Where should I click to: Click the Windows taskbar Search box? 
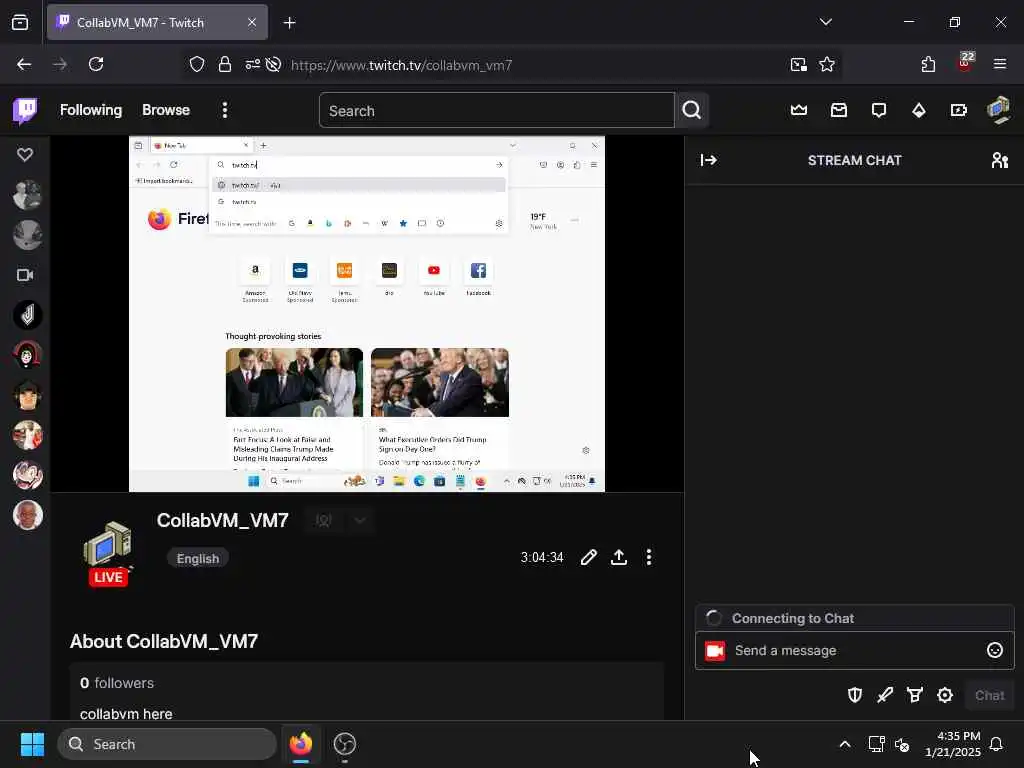167,744
